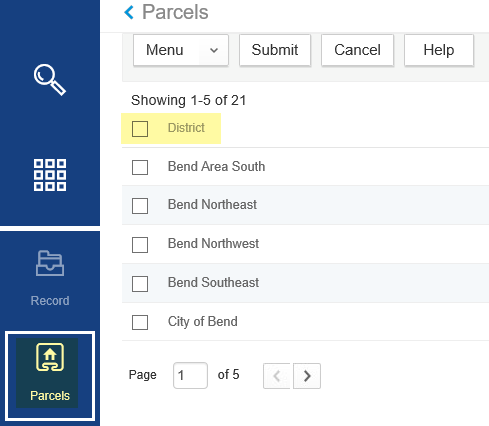Select the Record folder icon
The height and width of the screenshot is (426, 489).
click(x=50, y=263)
